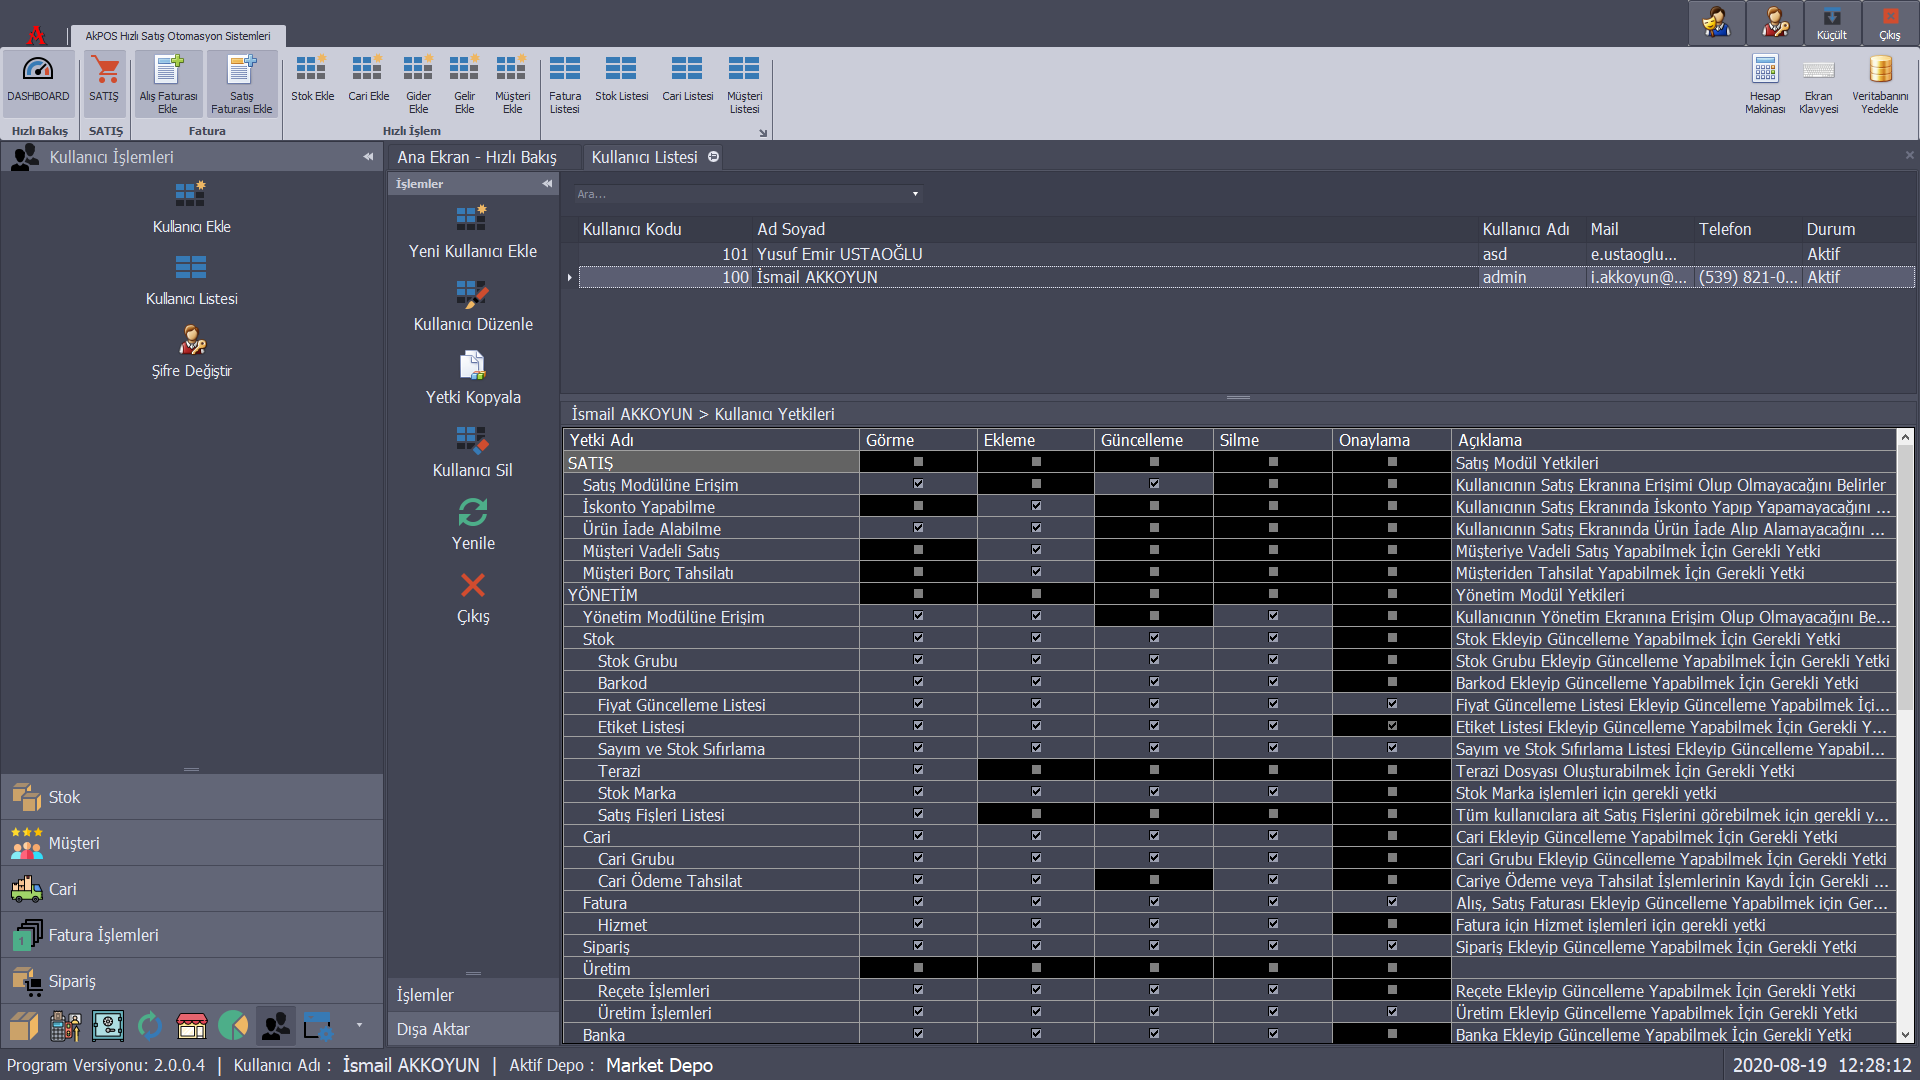The width and height of the screenshot is (1920, 1080).
Task: Click the Dışa Aktar button
Action: click(433, 1029)
